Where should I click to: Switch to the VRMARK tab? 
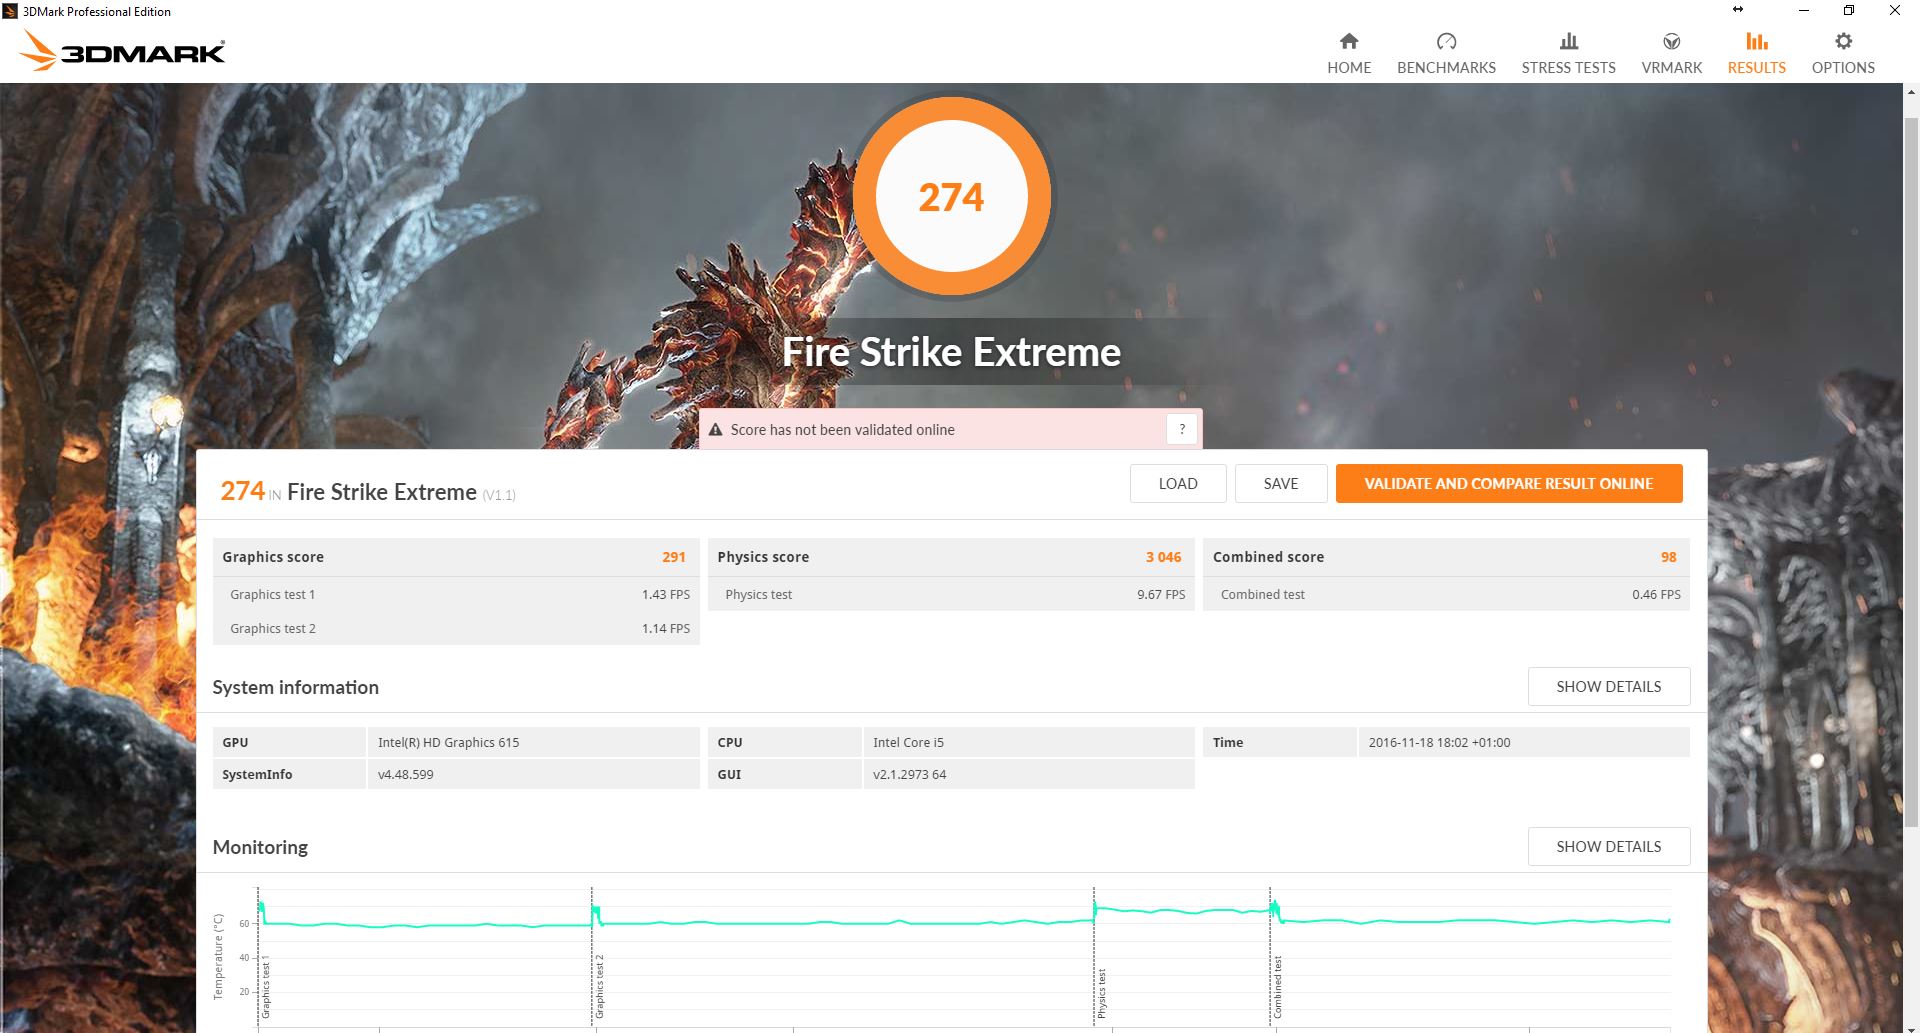[x=1671, y=53]
